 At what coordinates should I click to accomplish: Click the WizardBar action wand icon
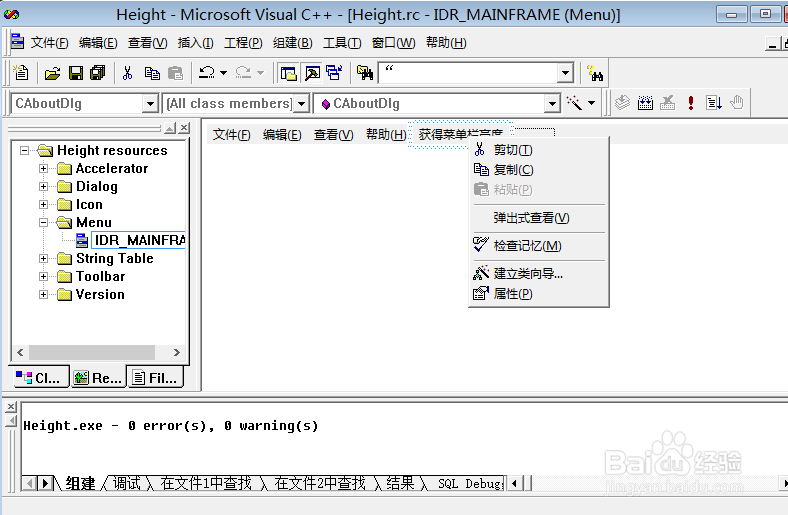pos(574,103)
